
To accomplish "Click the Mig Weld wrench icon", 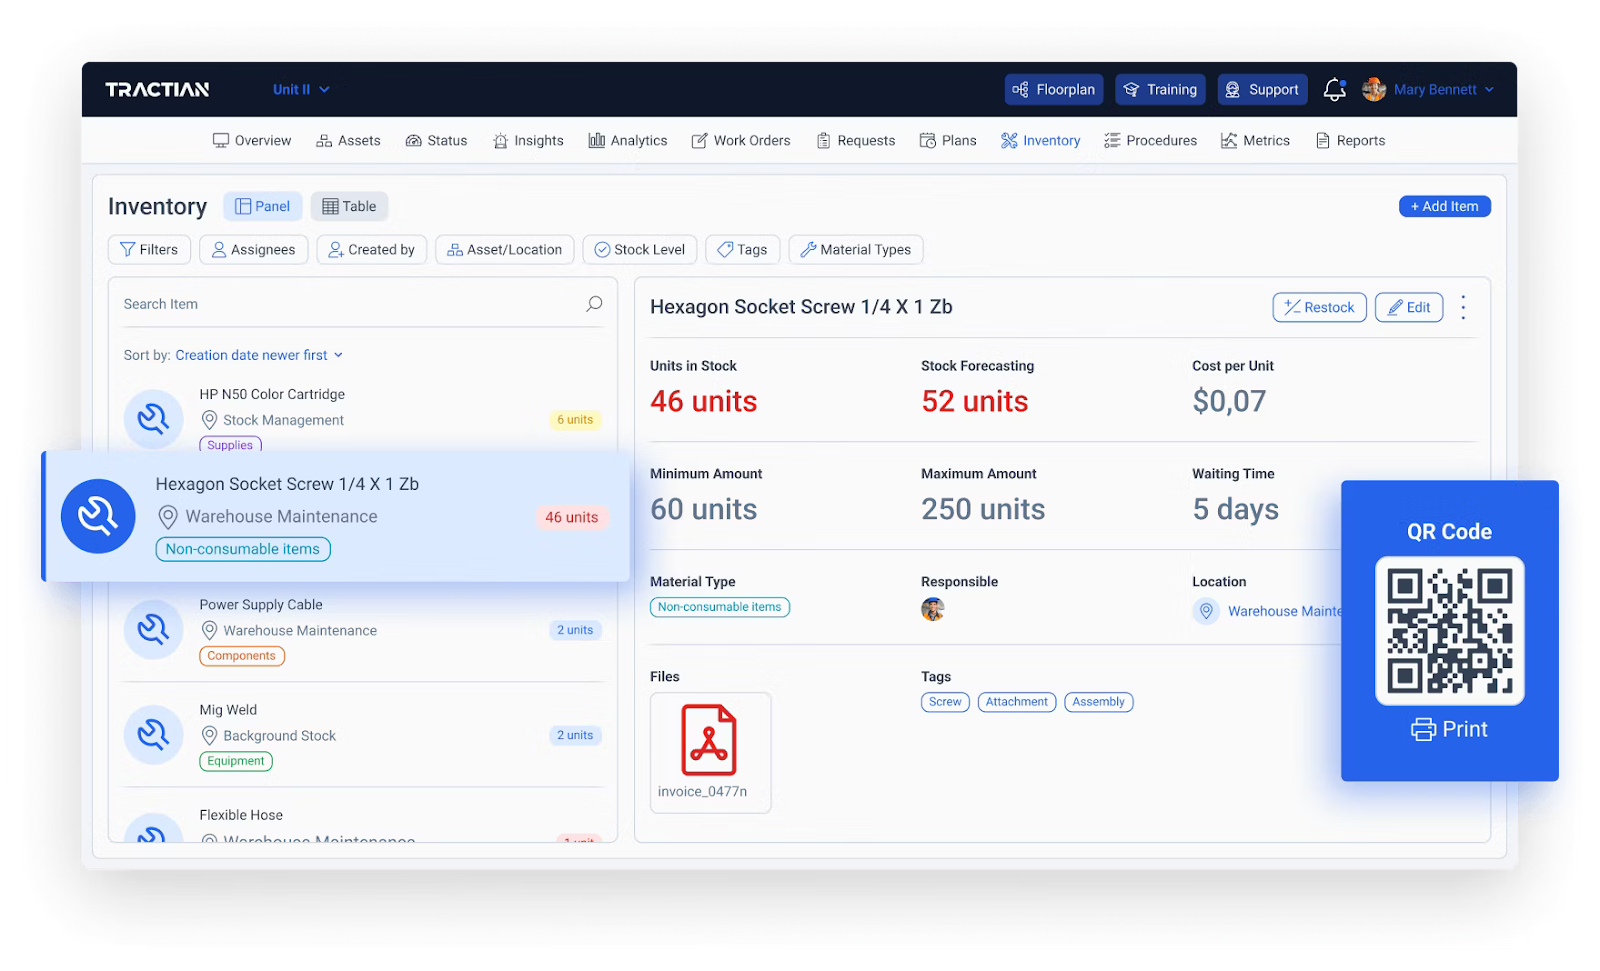I will point(153,734).
